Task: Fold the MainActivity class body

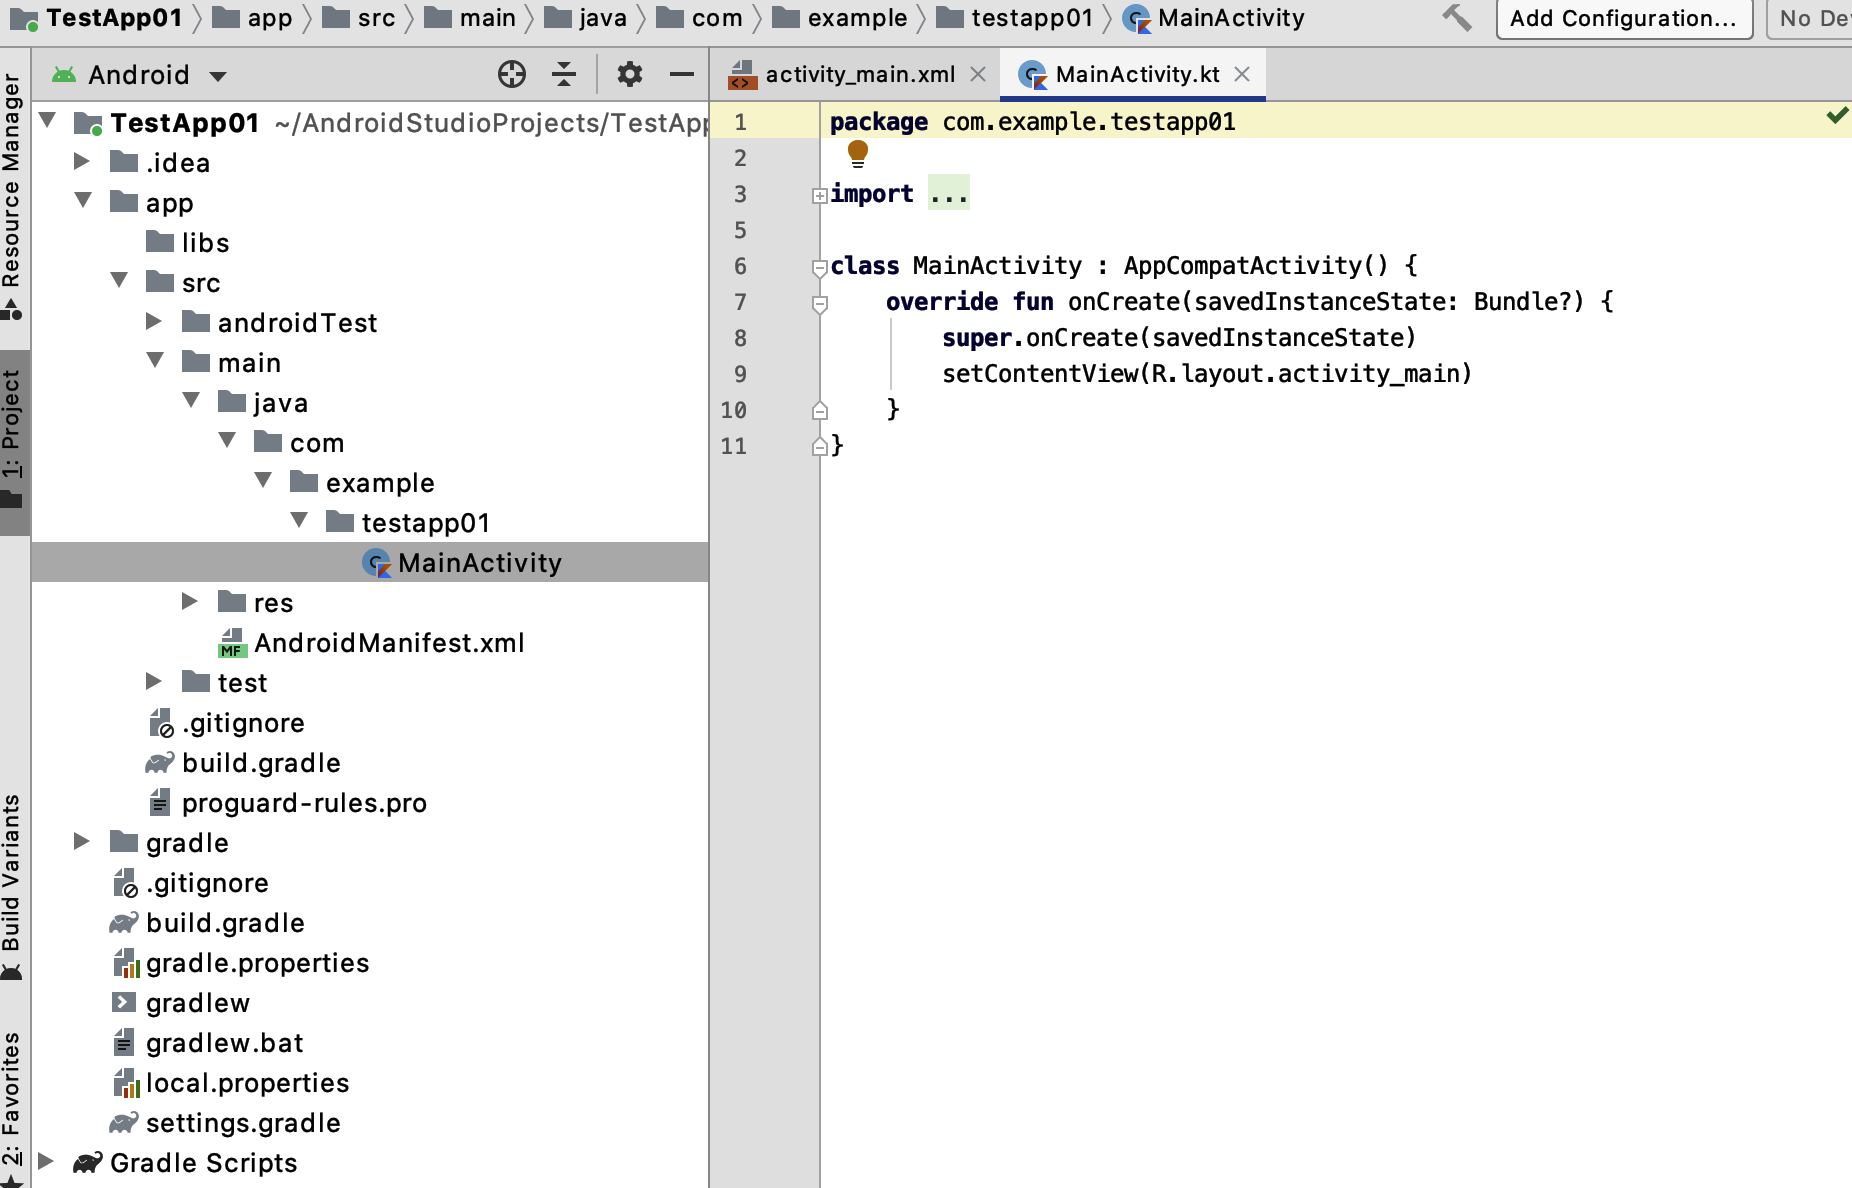Action: pyautogui.click(x=819, y=267)
